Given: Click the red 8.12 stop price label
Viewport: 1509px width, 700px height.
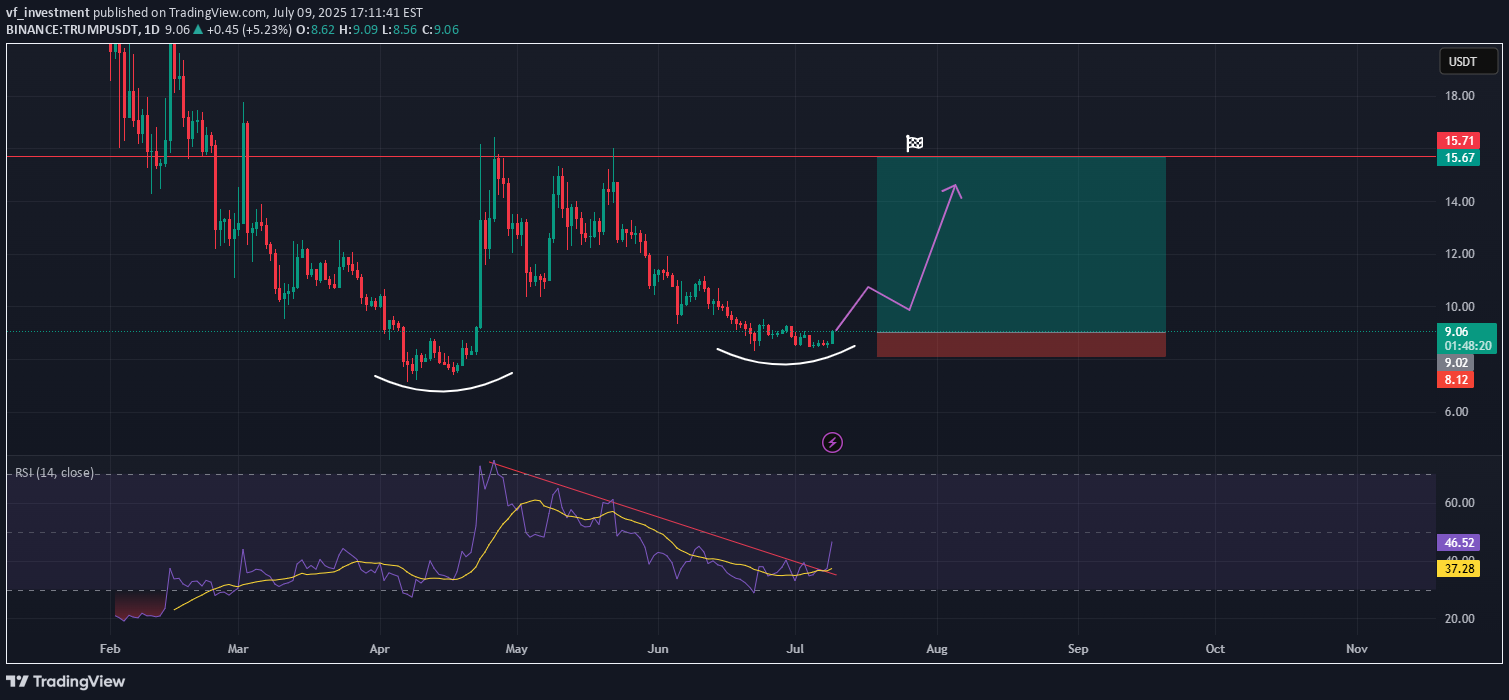Looking at the screenshot, I should (x=1454, y=380).
